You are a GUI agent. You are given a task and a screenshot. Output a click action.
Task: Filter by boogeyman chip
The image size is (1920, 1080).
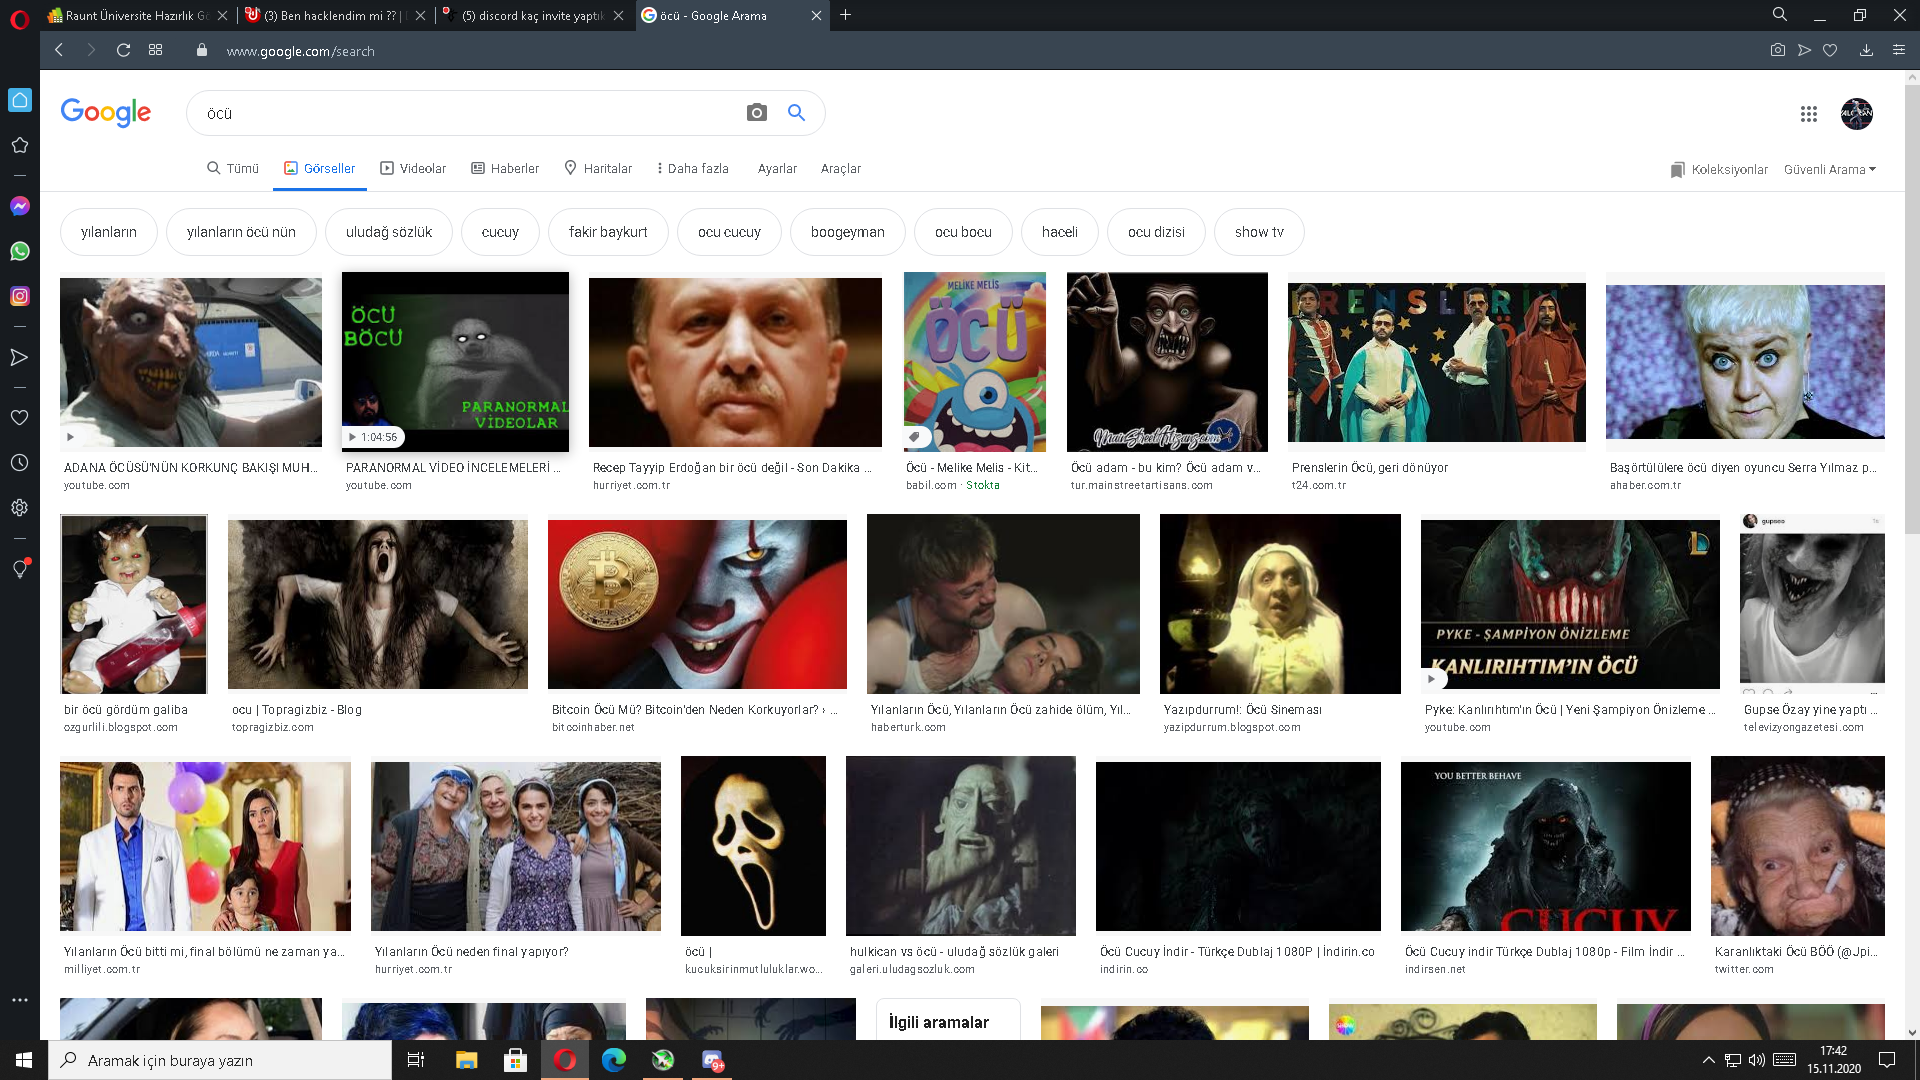click(848, 232)
